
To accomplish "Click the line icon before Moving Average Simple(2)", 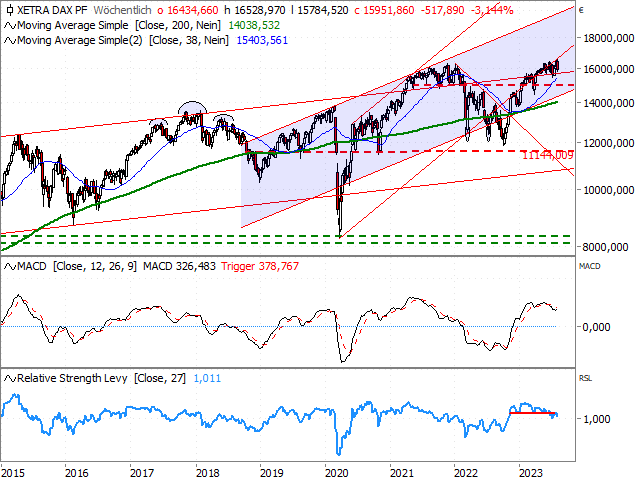I will [x=10, y=40].
